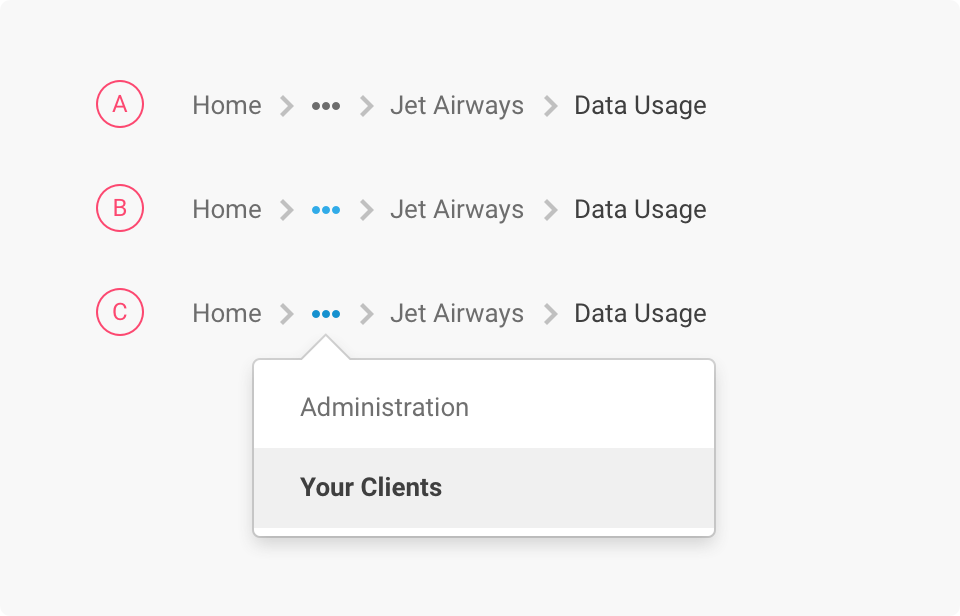960x616 pixels.
Task: Click the chevron before Data Usage in row B
Action: pyautogui.click(x=551, y=210)
